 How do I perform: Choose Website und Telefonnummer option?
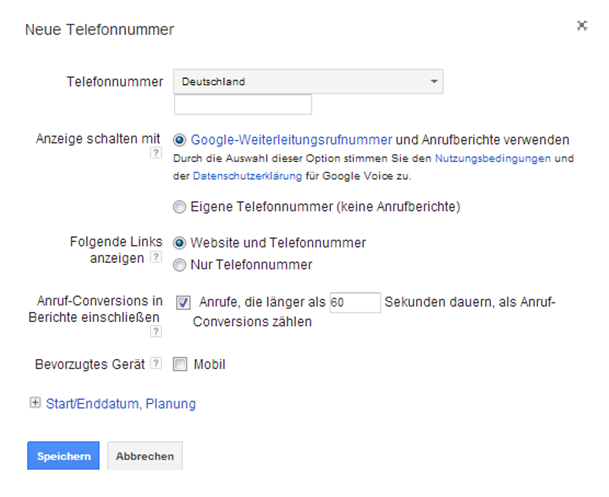click(x=179, y=243)
